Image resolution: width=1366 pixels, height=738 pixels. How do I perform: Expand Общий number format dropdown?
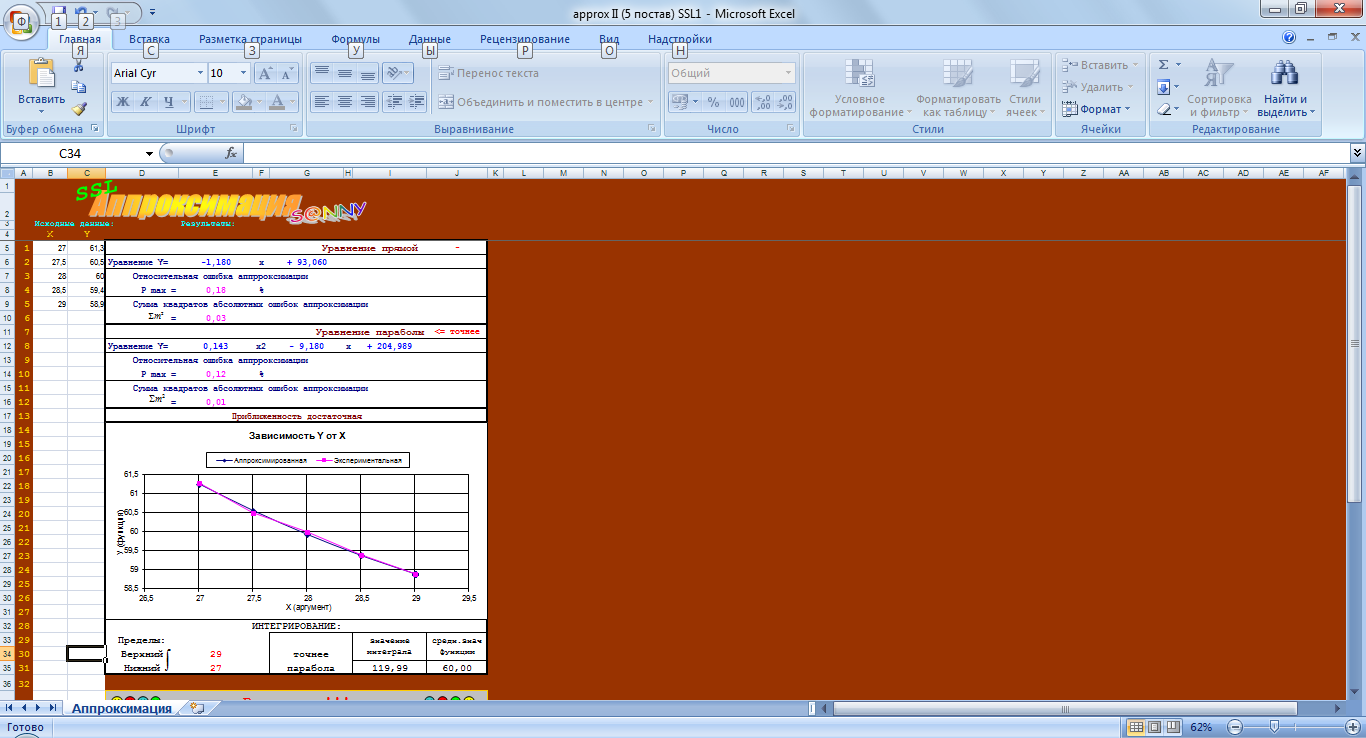click(789, 73)
